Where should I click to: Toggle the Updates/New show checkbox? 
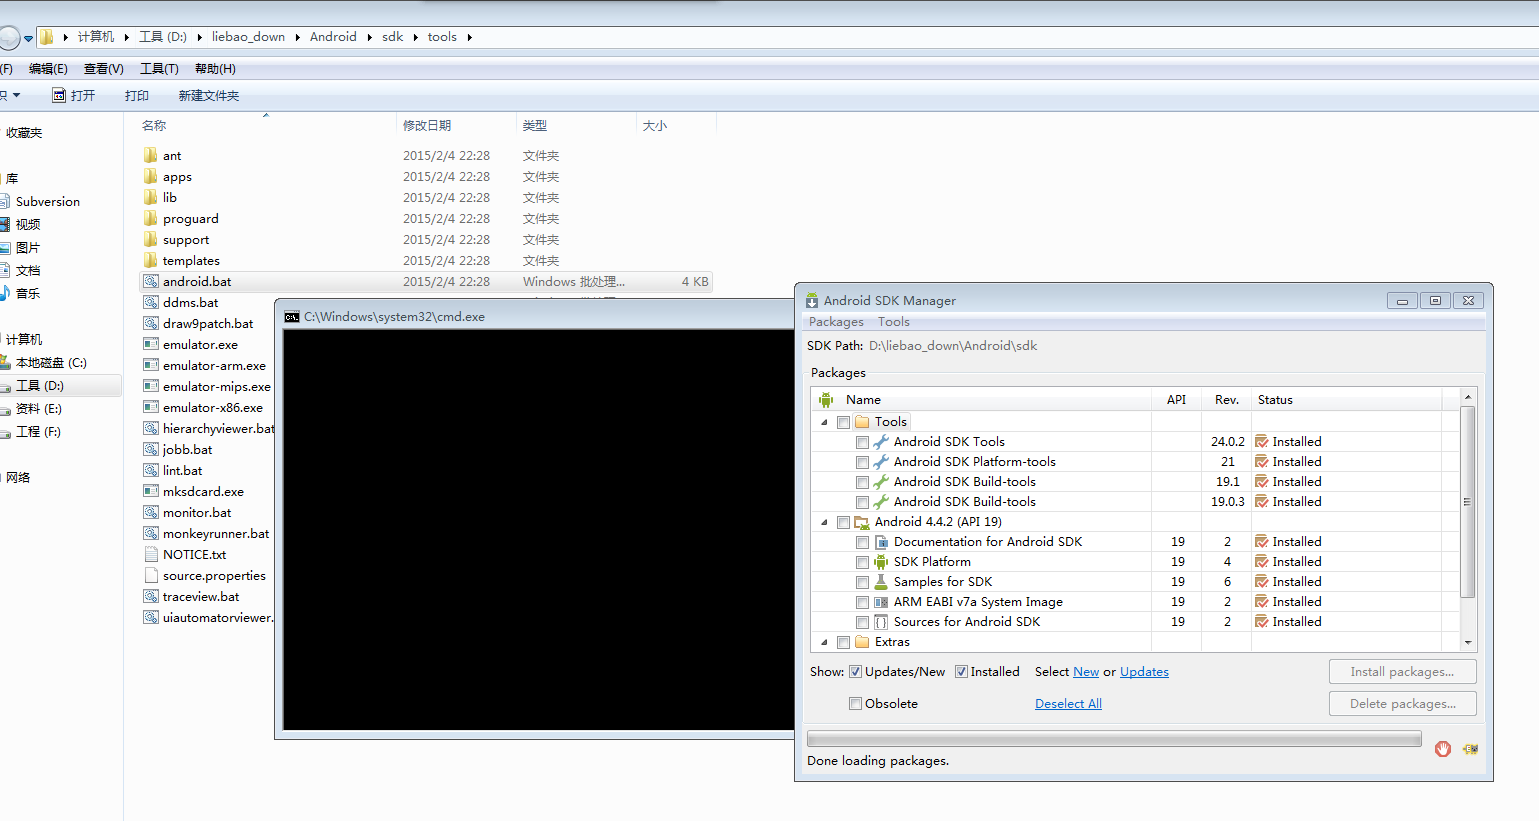click(855, 672)
